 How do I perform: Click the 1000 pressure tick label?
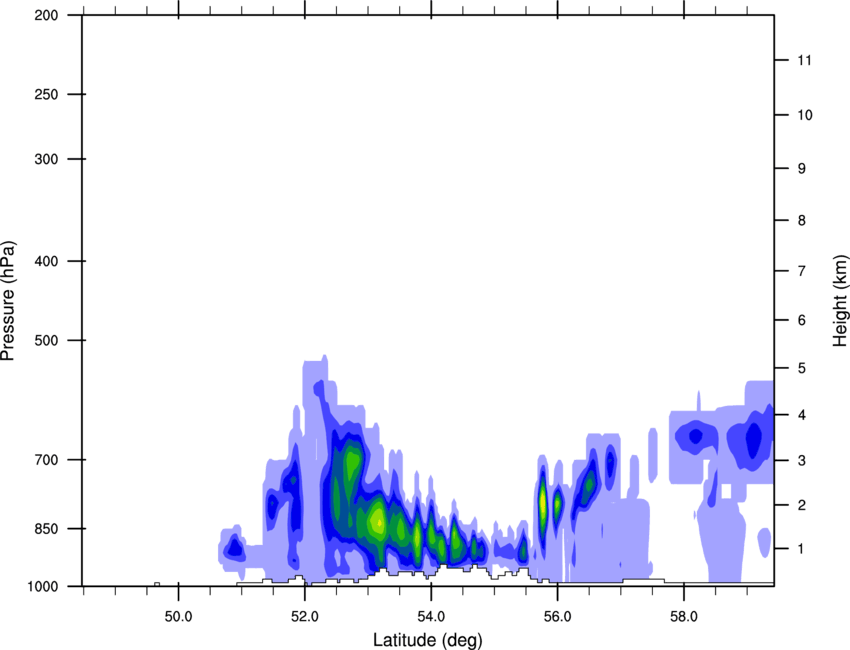pyautogui.click(x=42, y=586)
